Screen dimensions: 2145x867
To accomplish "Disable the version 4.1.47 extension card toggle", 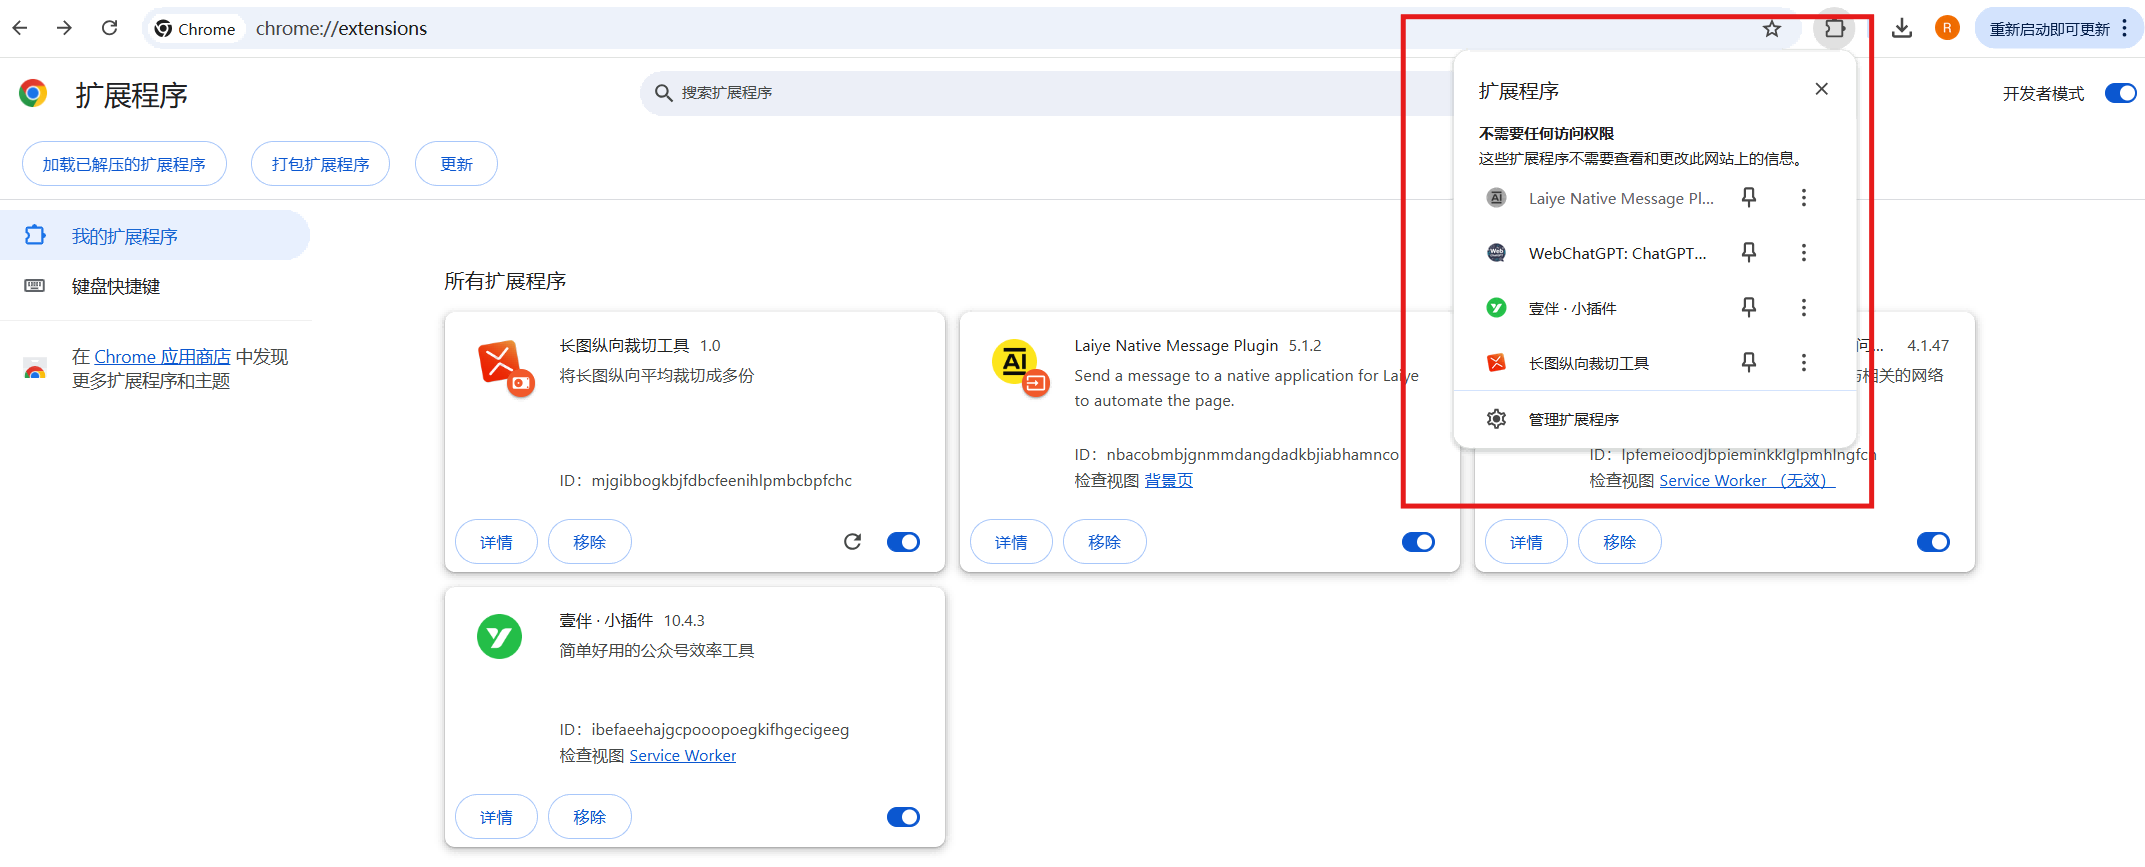I will pos(1933,542).
